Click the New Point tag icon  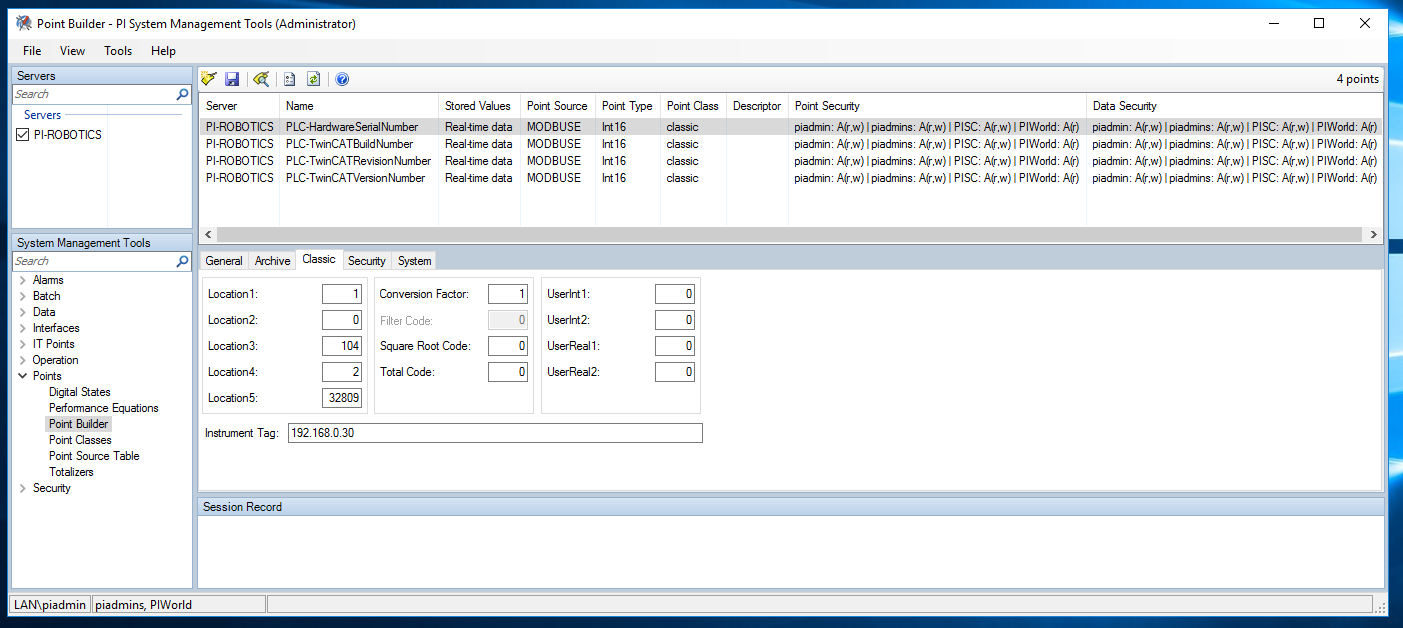pyautogui.click(x=209, y=79)
